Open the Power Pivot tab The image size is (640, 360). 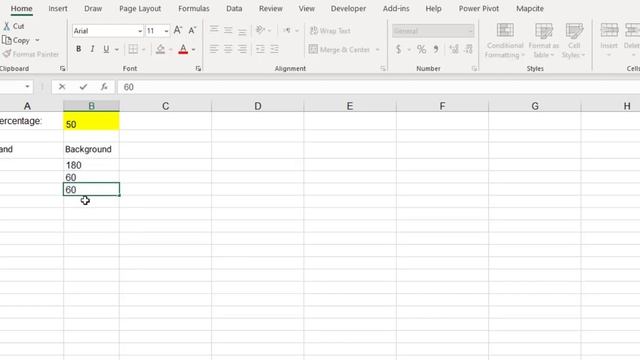click(479, 9)
